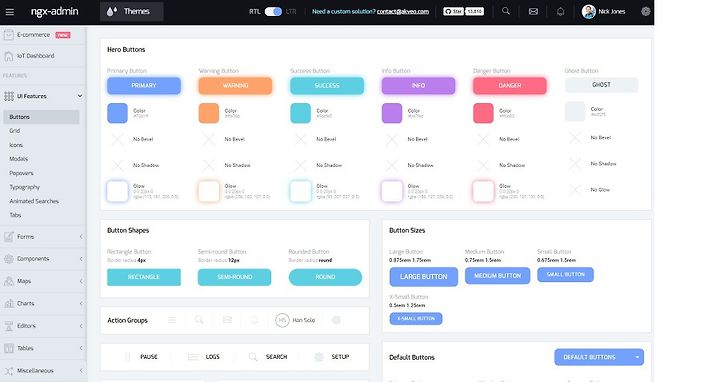Screen dimensions: 720x382
Task: Click the DANGER hero button
Action: pos(510,85)
